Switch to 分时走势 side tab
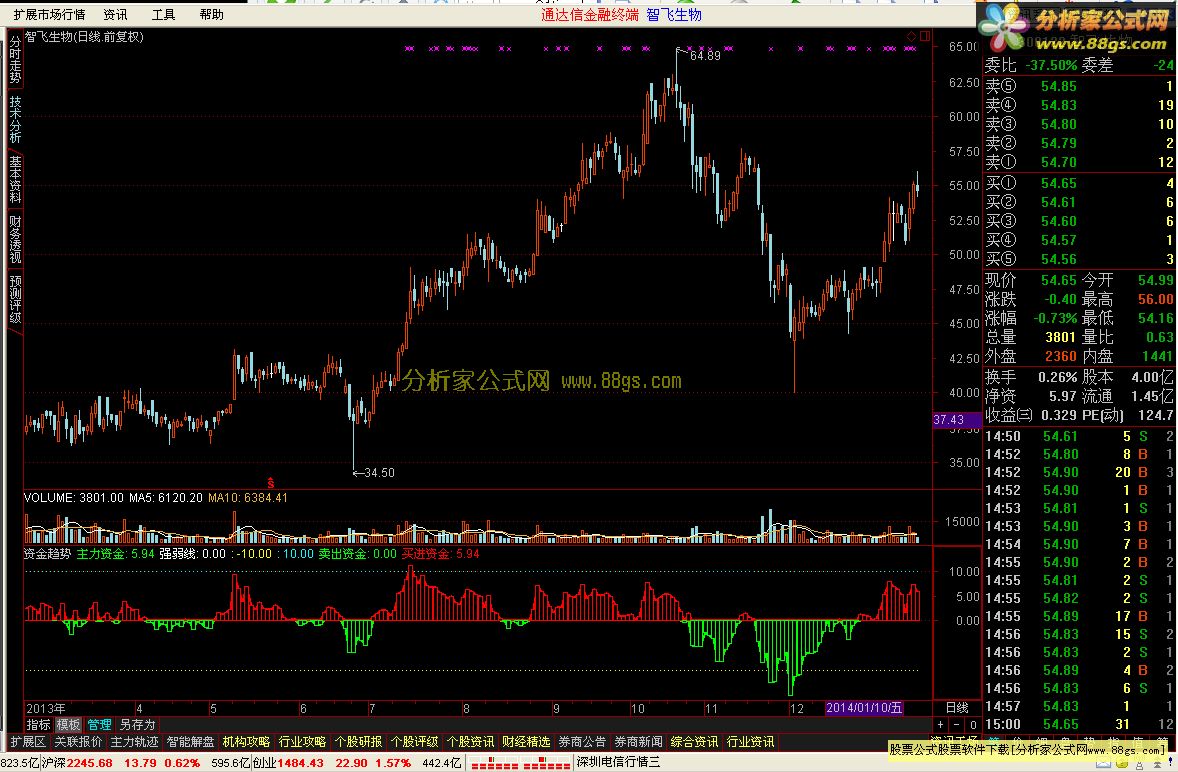The width and height of the screenshot is (1178, 772). click(x=15, y=59)
